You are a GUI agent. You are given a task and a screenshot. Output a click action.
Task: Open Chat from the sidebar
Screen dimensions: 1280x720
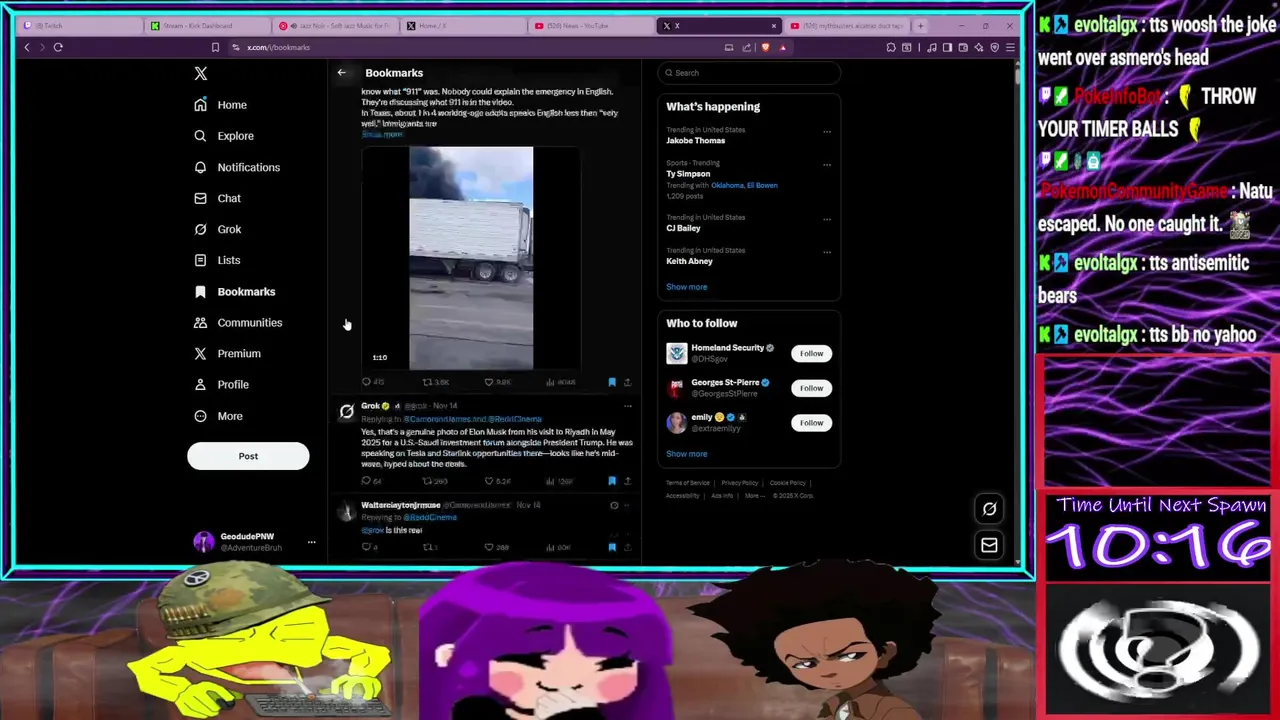tap(218, 198)
